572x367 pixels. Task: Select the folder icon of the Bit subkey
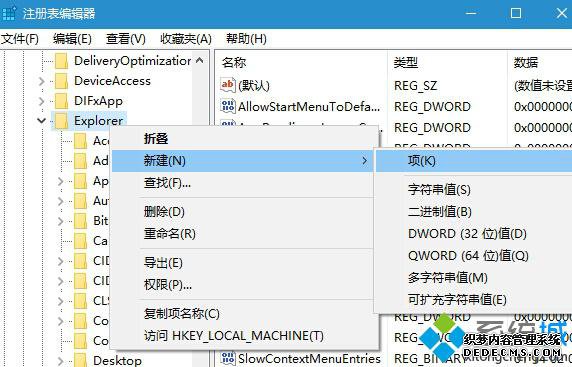click(80, 221)
